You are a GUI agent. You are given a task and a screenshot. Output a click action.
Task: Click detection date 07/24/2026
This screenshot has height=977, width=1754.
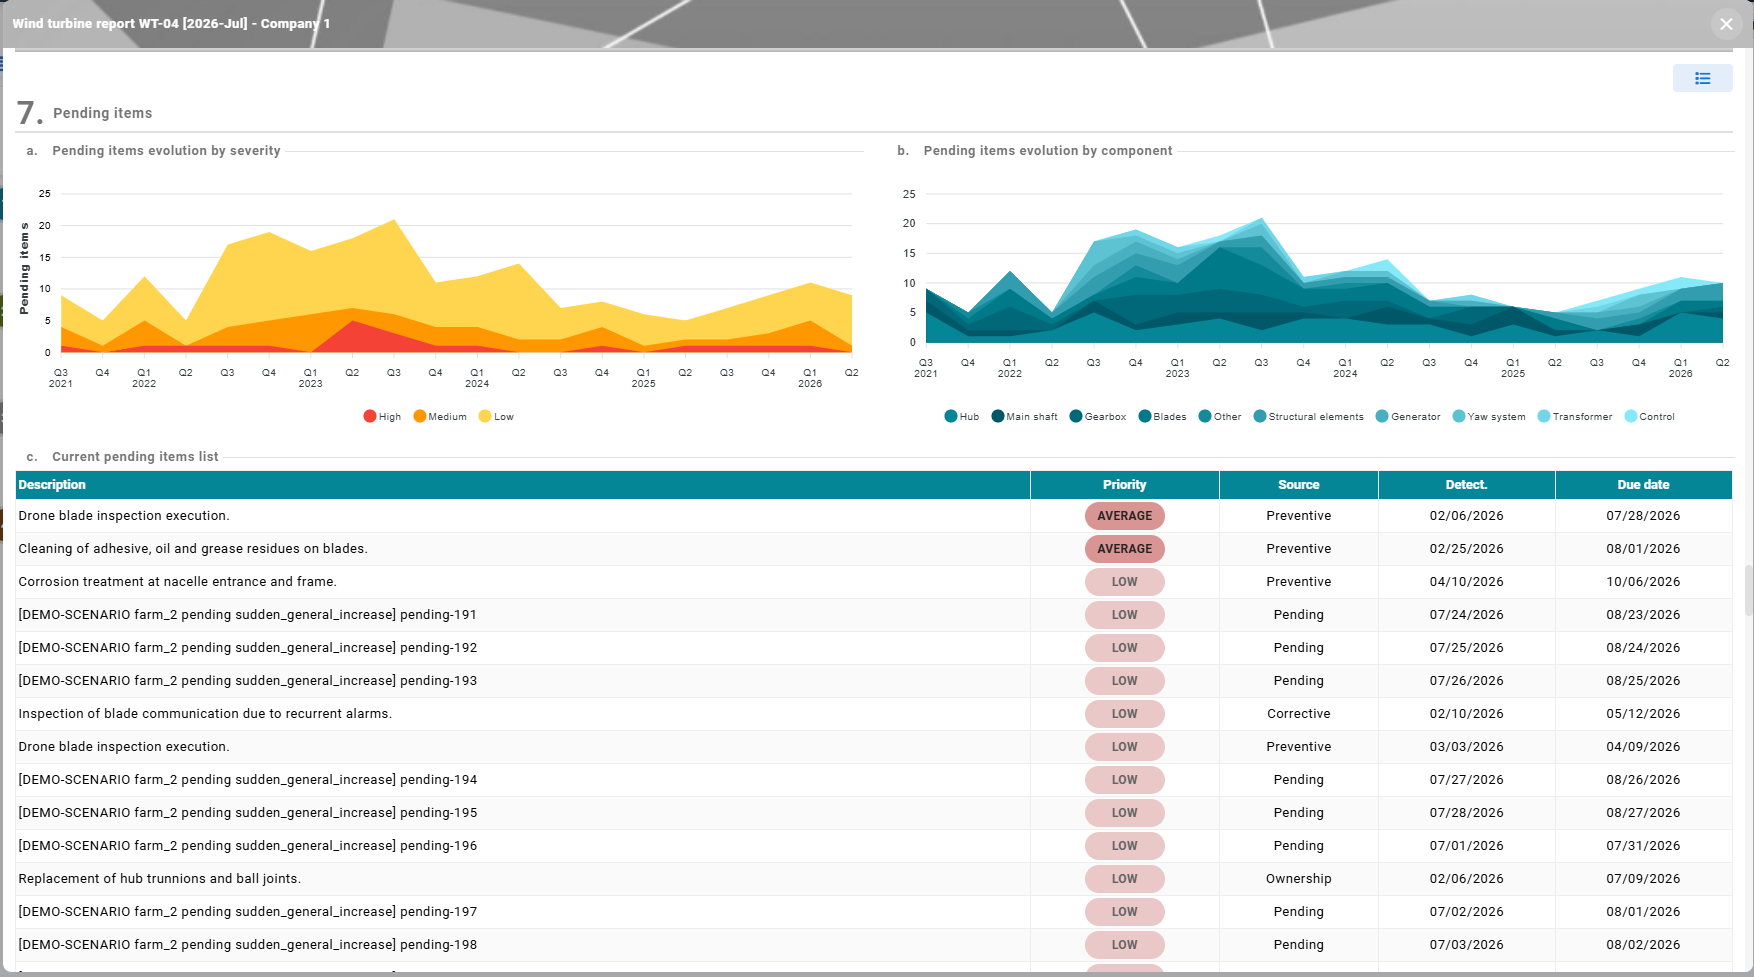tap(1467, 615)
